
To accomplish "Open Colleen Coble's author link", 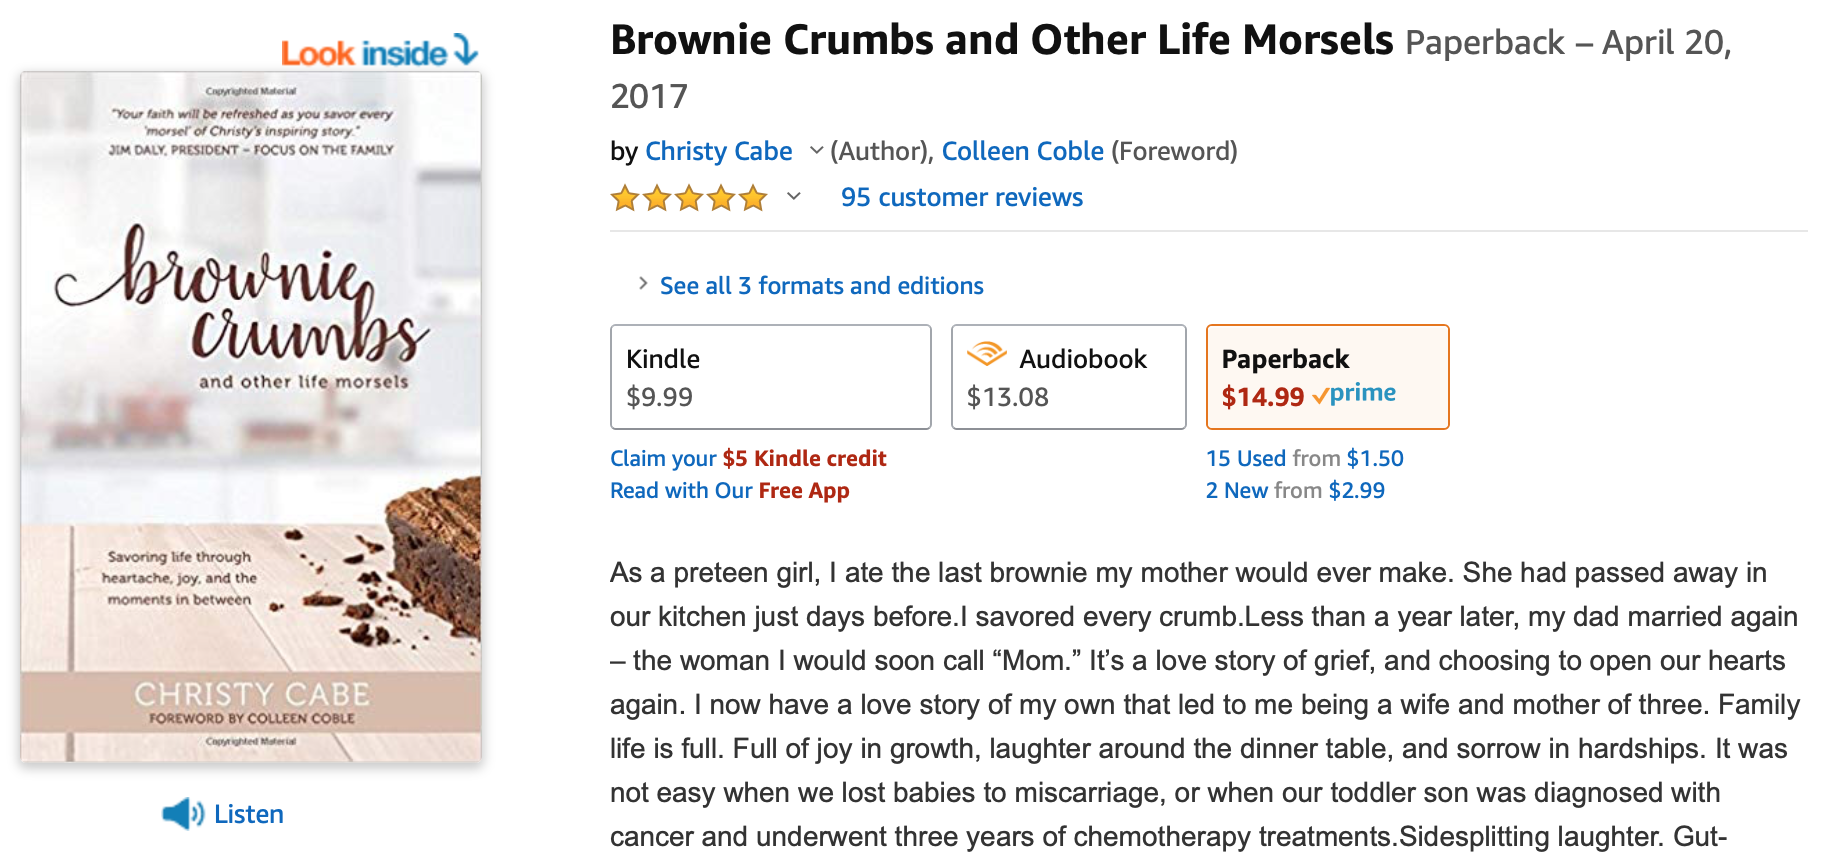I will coord(1022,151).
